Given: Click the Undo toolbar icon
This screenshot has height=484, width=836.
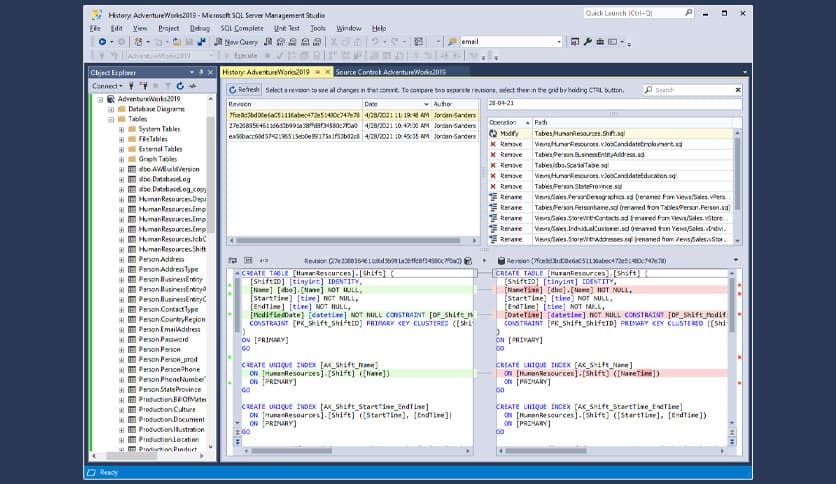Looking at the screenshot, I should pyautogui.click(x=375, y=42).
